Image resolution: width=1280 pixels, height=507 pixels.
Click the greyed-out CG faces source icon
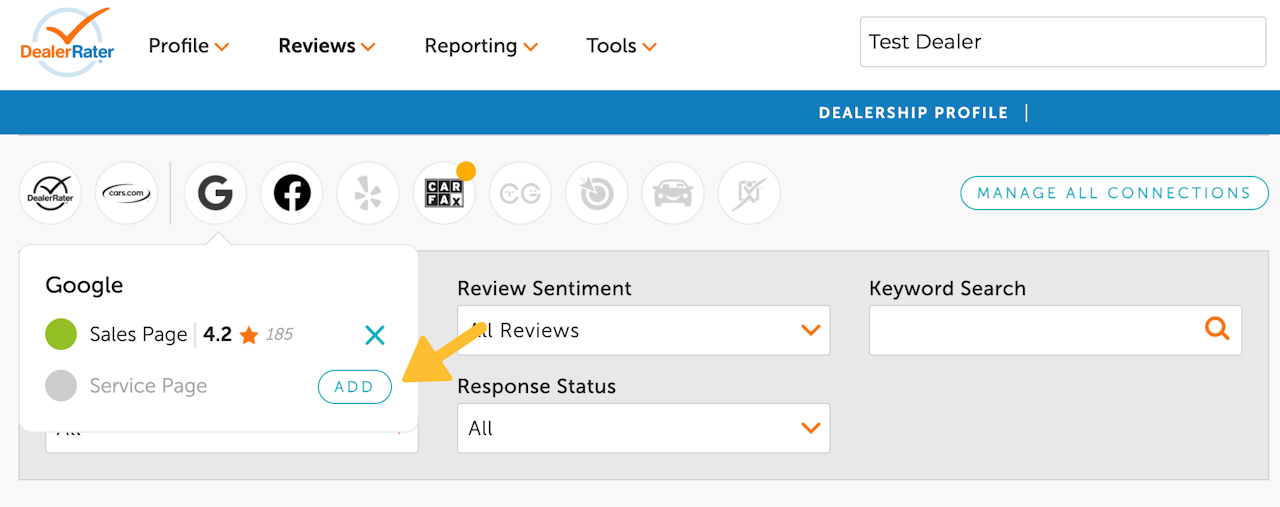coord(520,193)
